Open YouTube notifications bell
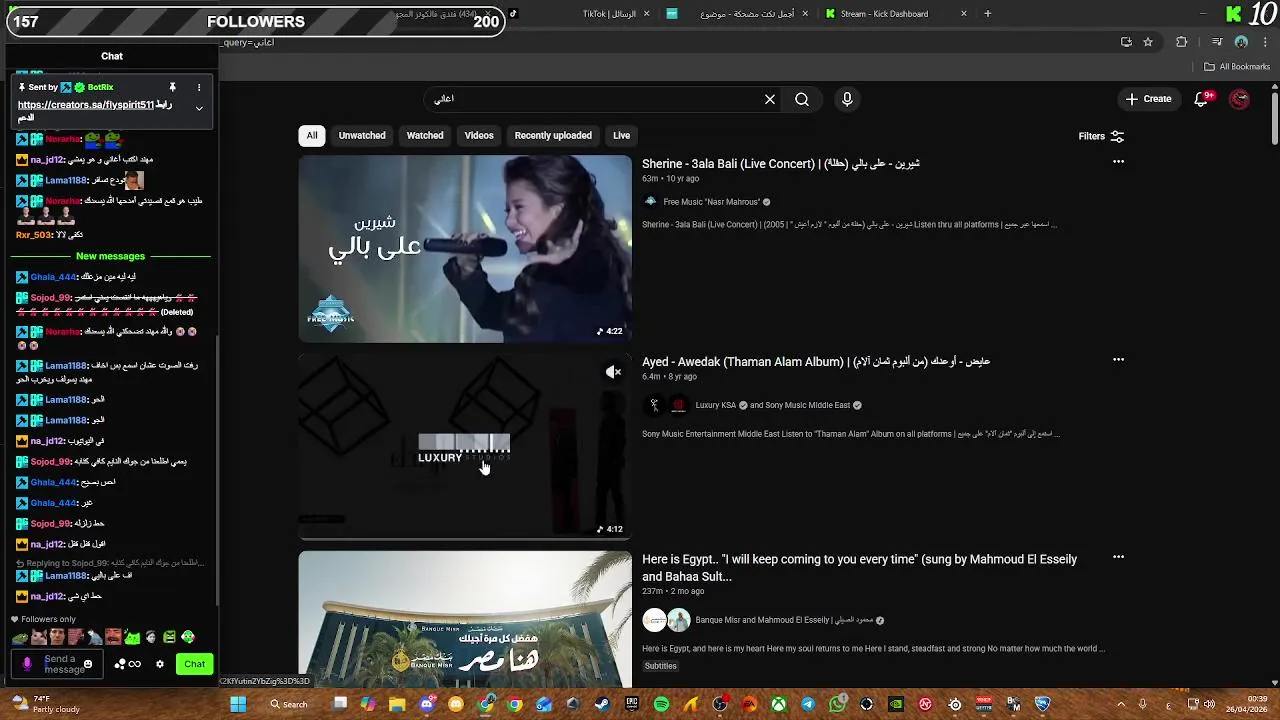Screen dimensions: 1280x720 [1203, 99]
